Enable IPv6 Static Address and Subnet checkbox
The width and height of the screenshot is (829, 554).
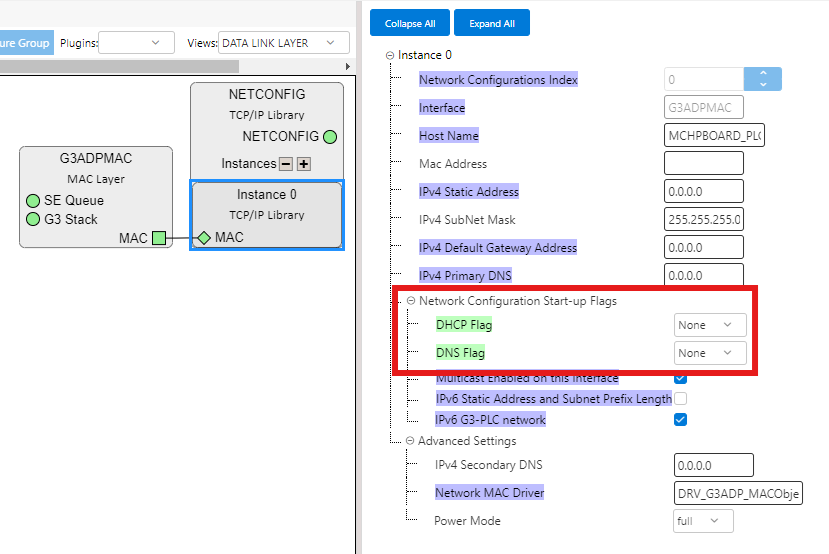(x=681, y=399)
